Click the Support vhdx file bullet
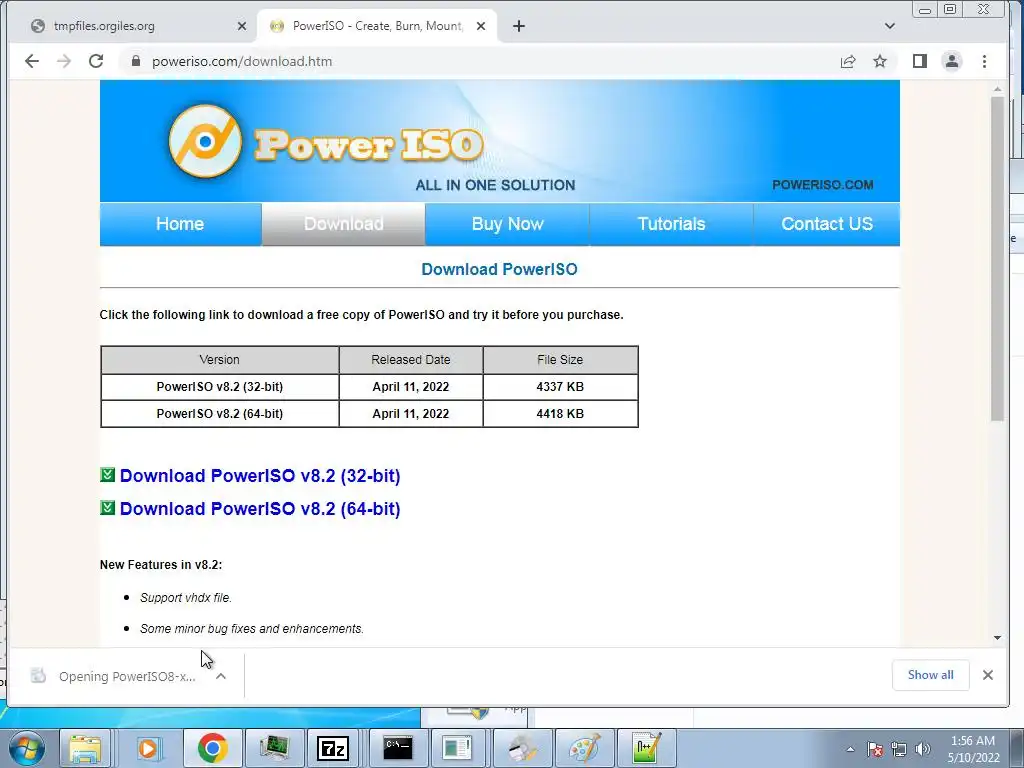This screenshot has width=1024, height=768. tap(186, 598)
